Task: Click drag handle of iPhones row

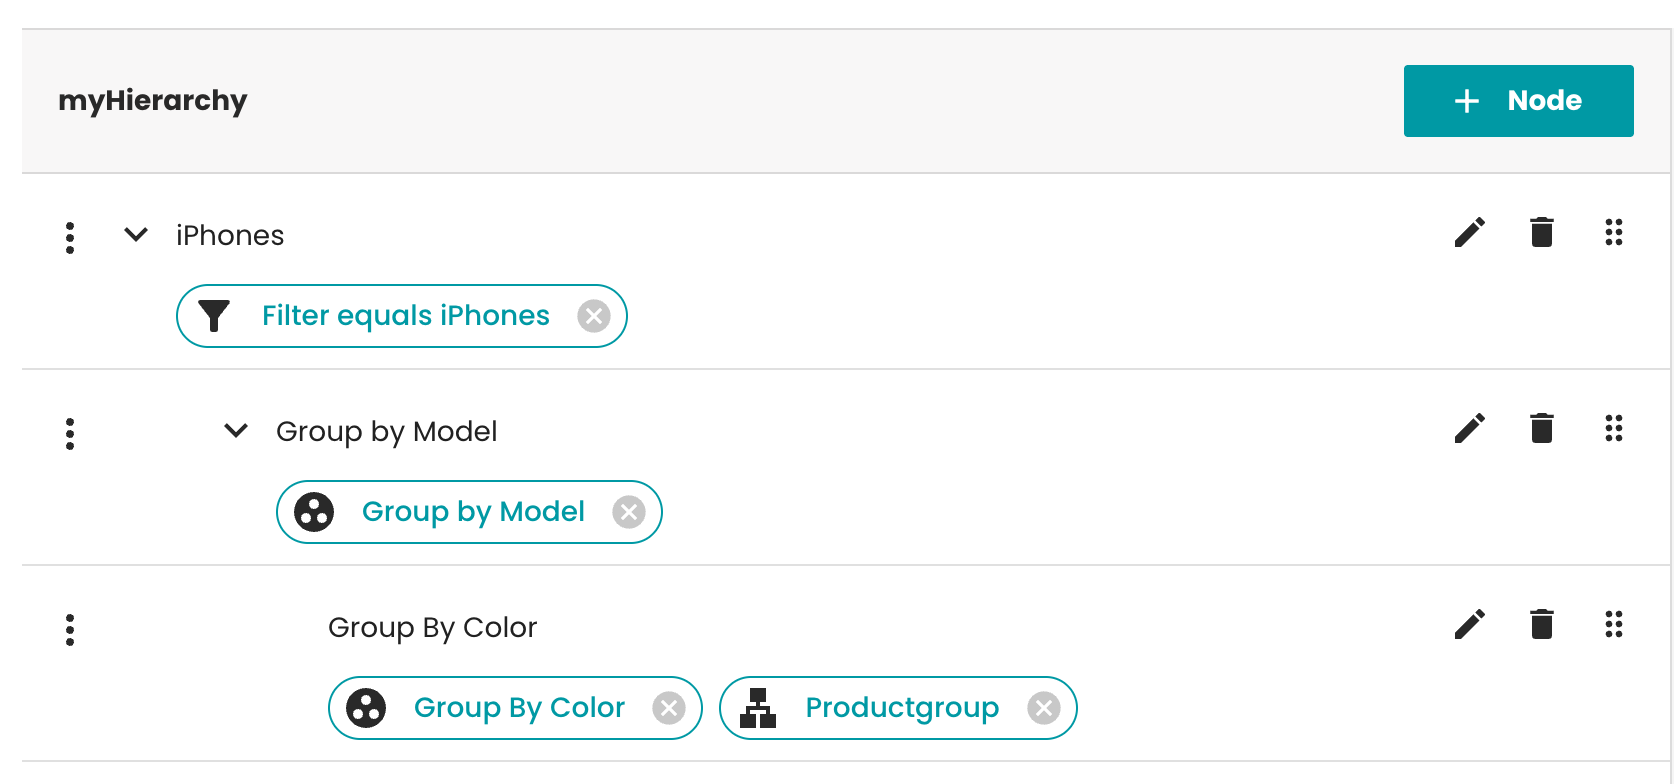Action: point(1613,233)
